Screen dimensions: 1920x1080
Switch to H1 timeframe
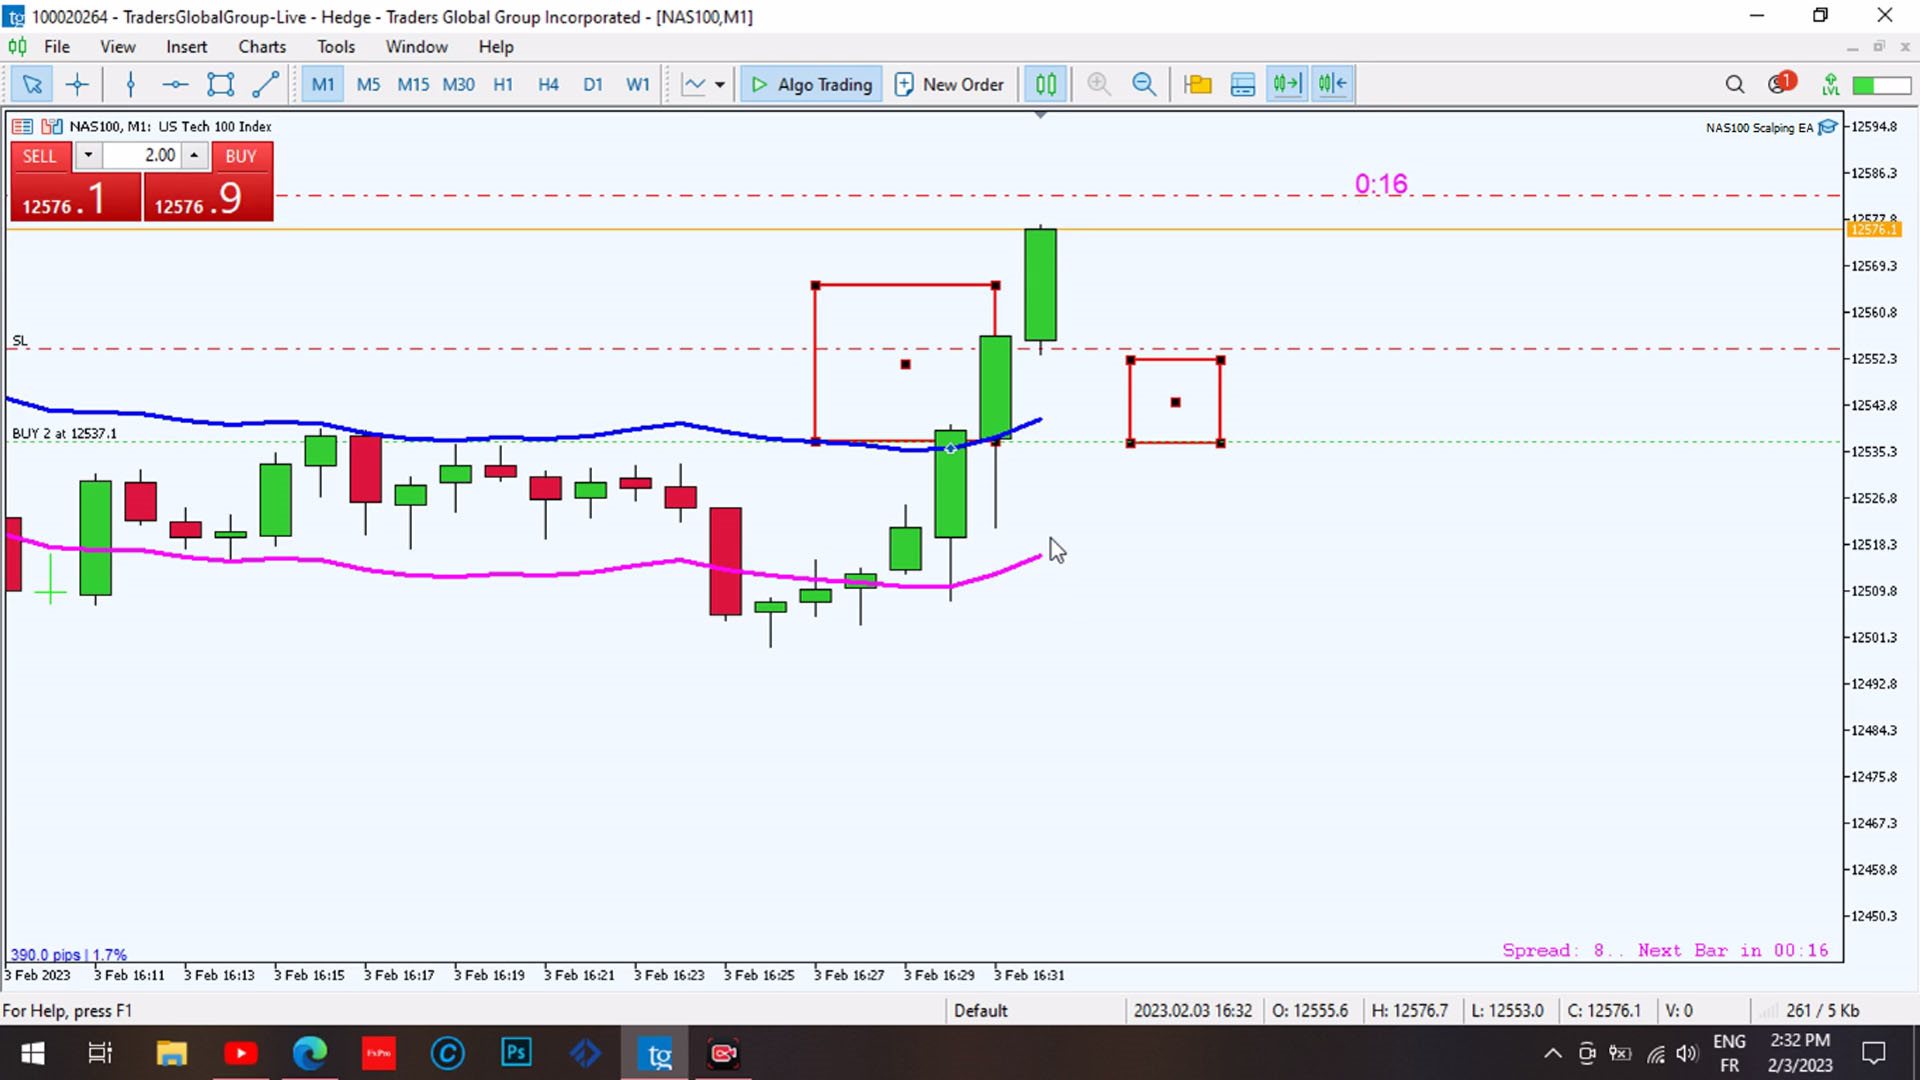click(x=503, y=84)
